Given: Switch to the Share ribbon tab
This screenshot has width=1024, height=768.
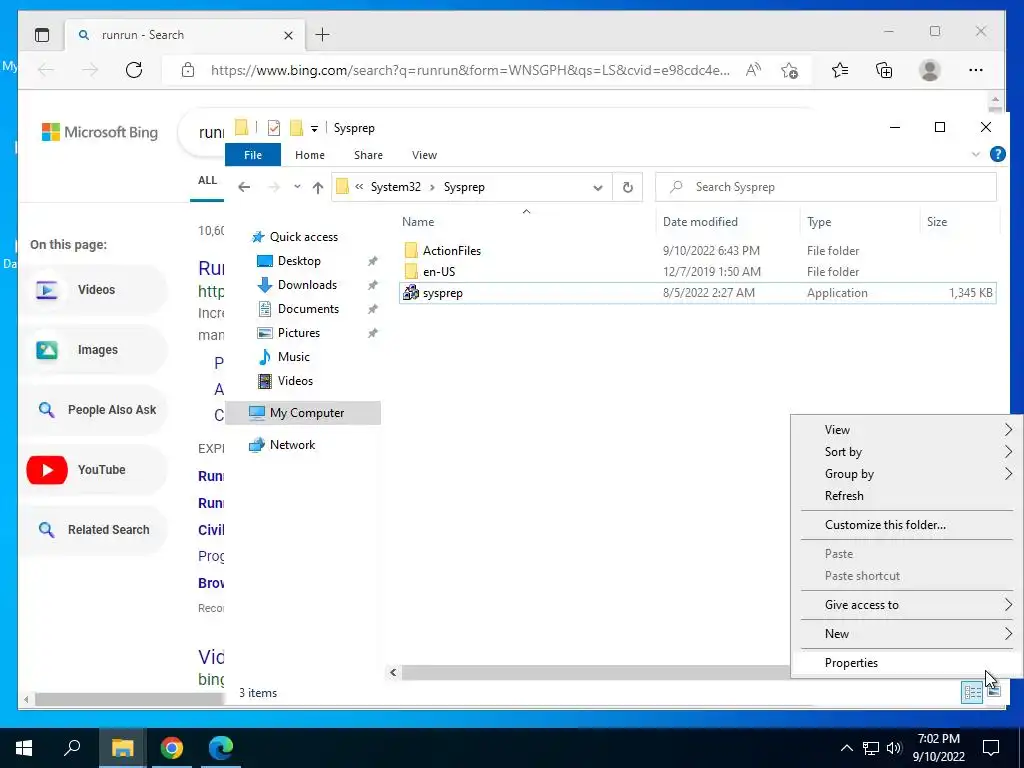Looking at the screenshot, I should click(368, 155).
